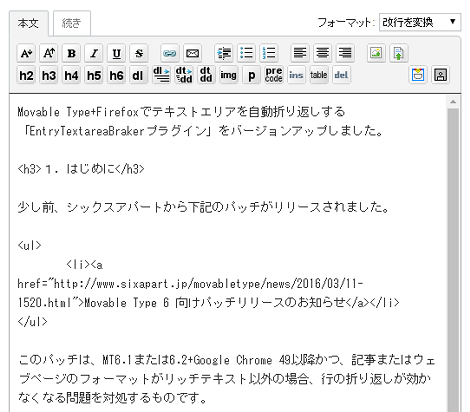Apply strikethrough formatting icon
Image resolution: width=470 pixels, height=412 pixels.
point(139,53)
